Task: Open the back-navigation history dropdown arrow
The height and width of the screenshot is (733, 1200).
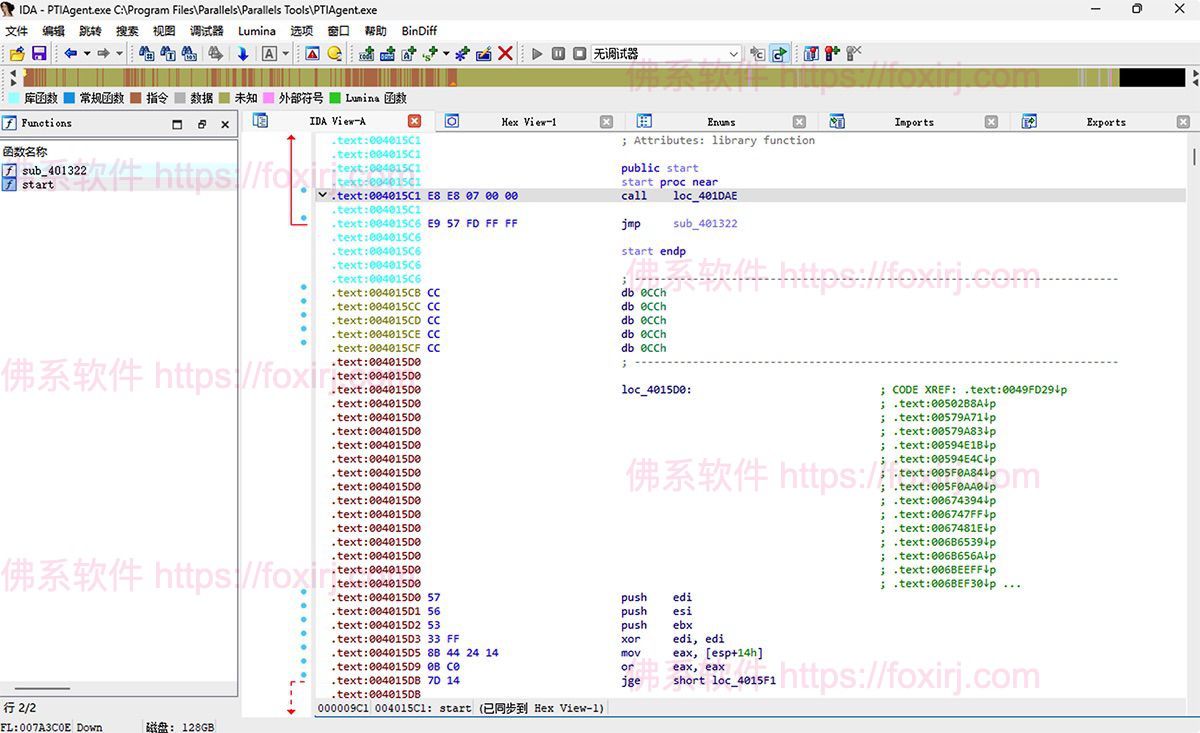Action: (x=86, y=53)
